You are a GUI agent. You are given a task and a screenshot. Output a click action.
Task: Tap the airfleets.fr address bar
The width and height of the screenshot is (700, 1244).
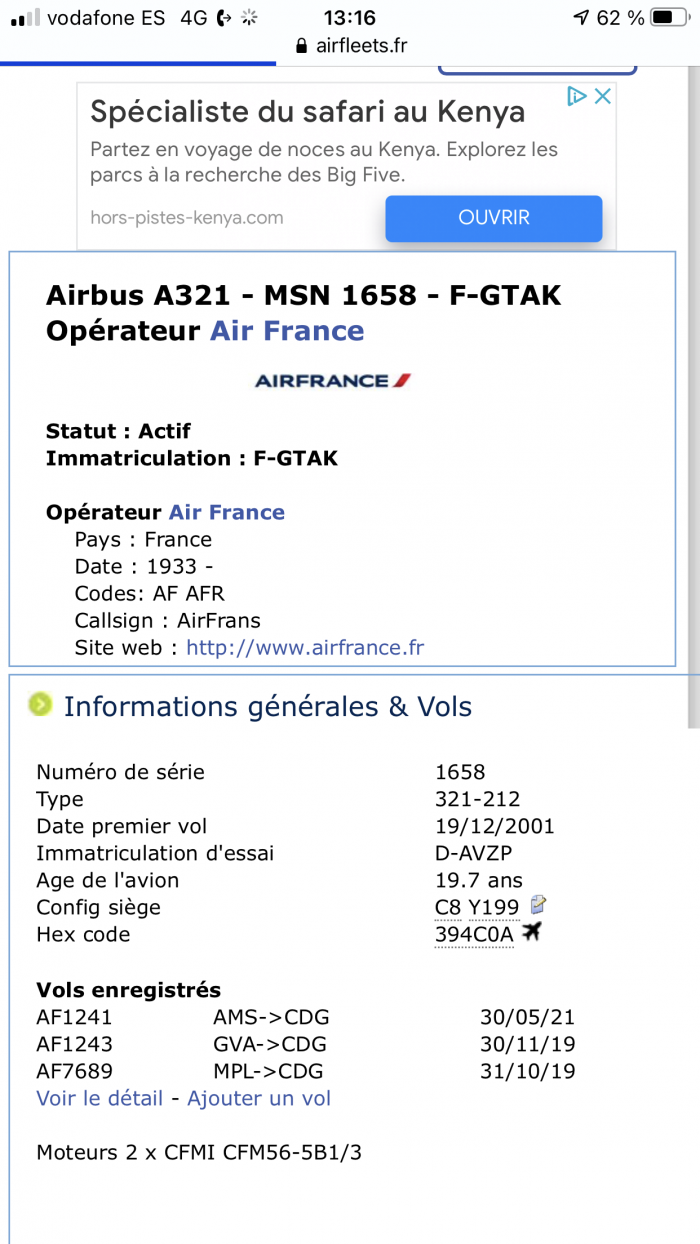pyautogui.click(x=350, y=46)
